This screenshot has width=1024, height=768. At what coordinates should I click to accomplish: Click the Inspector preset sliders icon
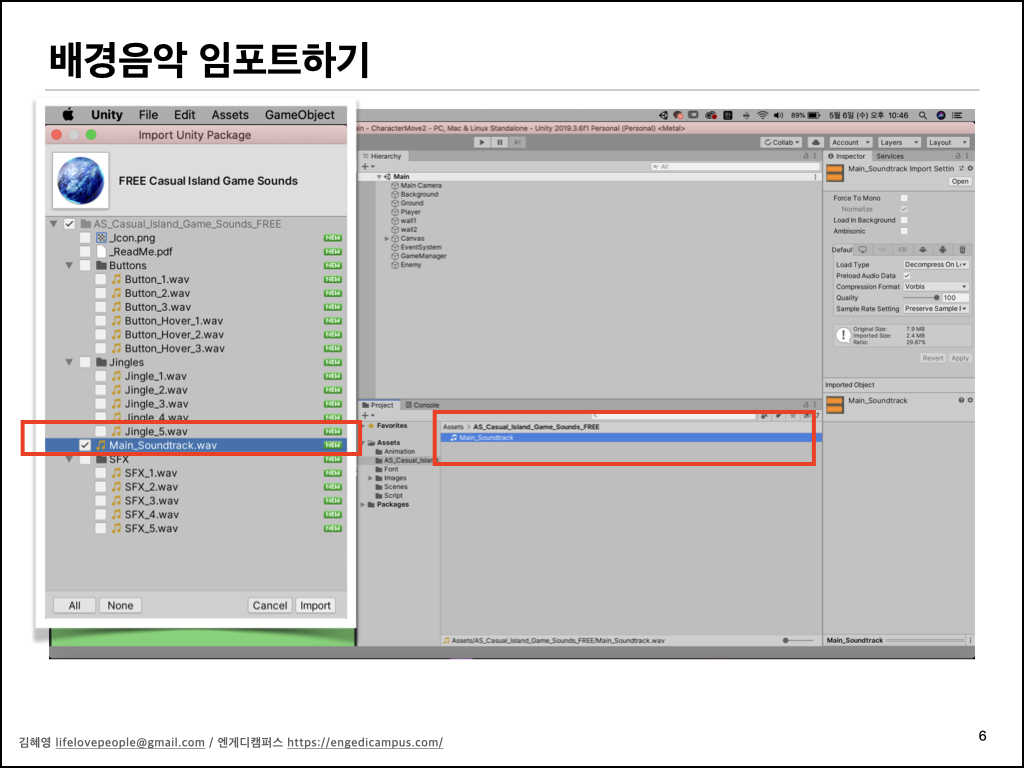coord(961,168)
